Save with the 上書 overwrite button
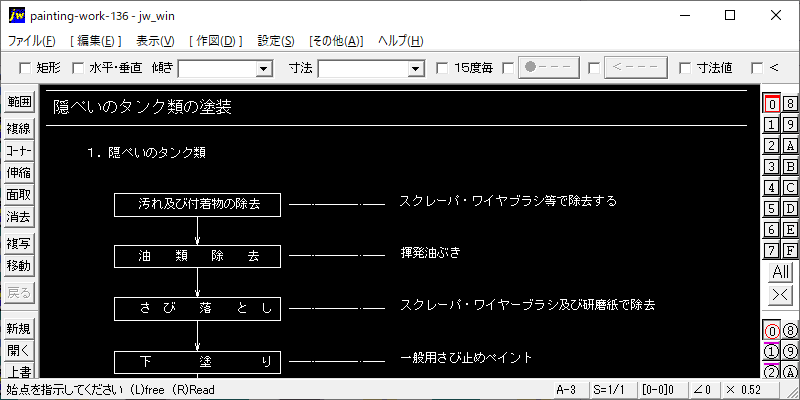This screenshot has width=800, height=400. 19,370
